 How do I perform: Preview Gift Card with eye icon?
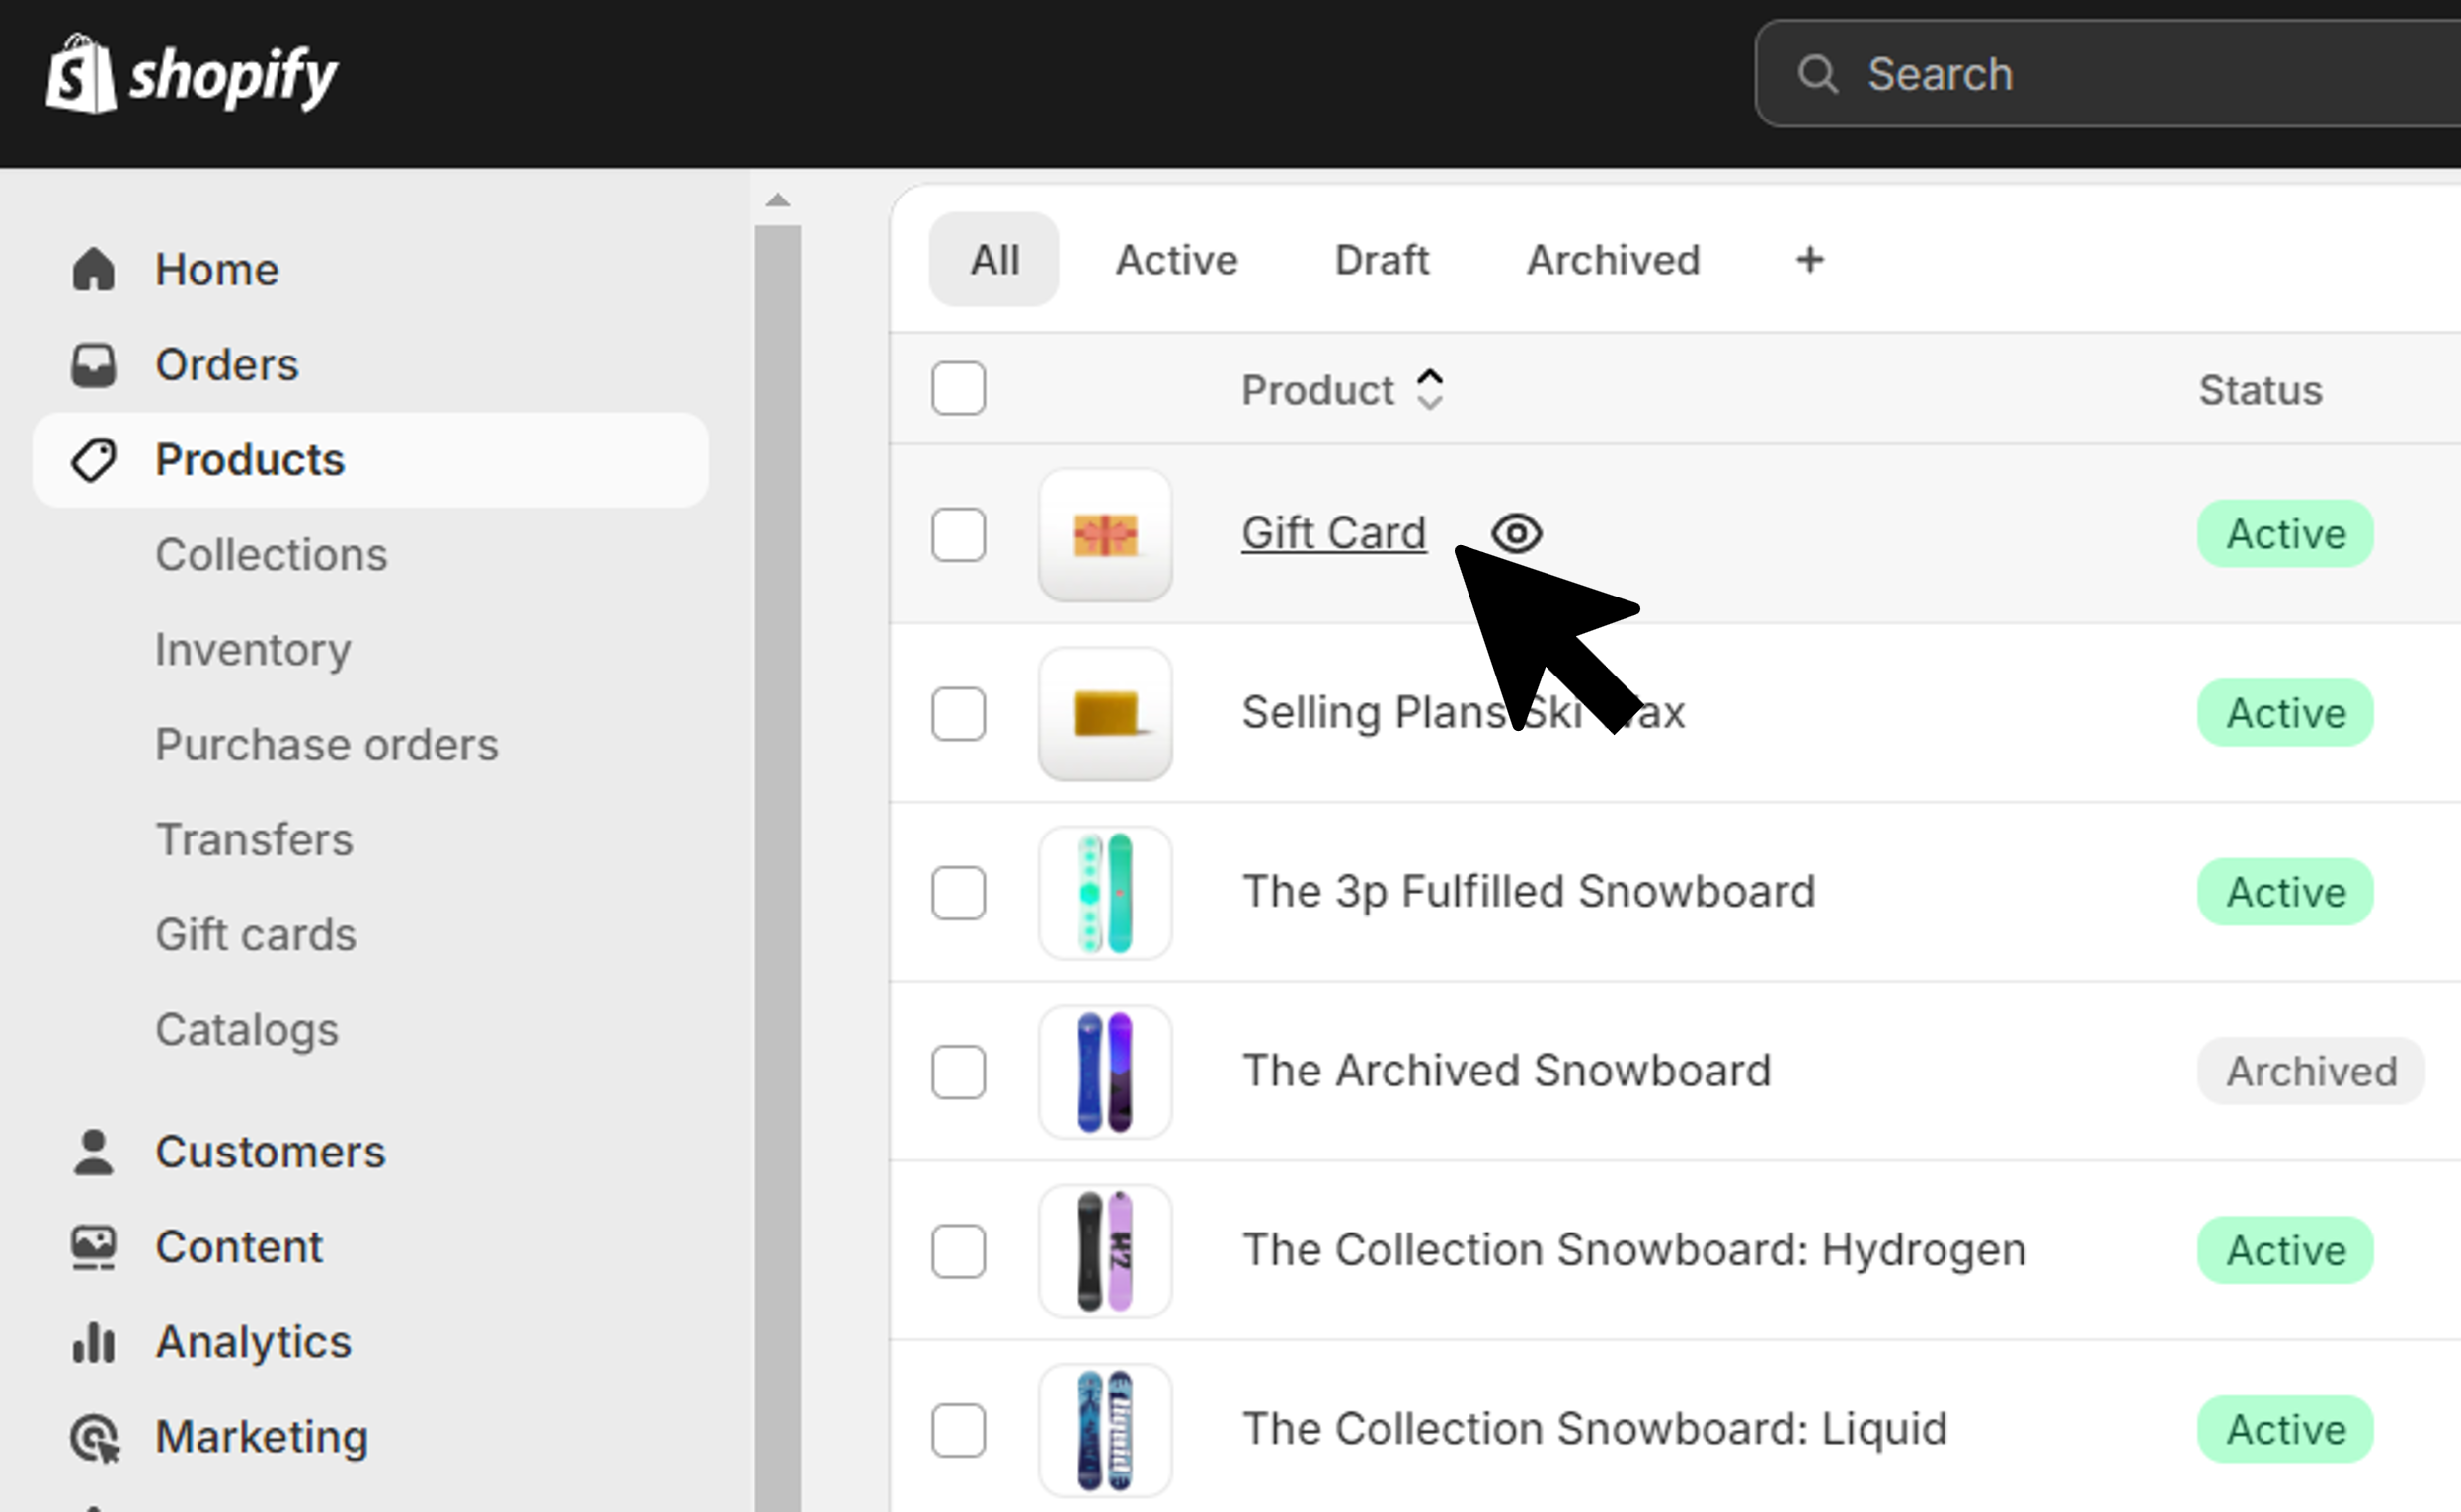[x=1516, y=533]
